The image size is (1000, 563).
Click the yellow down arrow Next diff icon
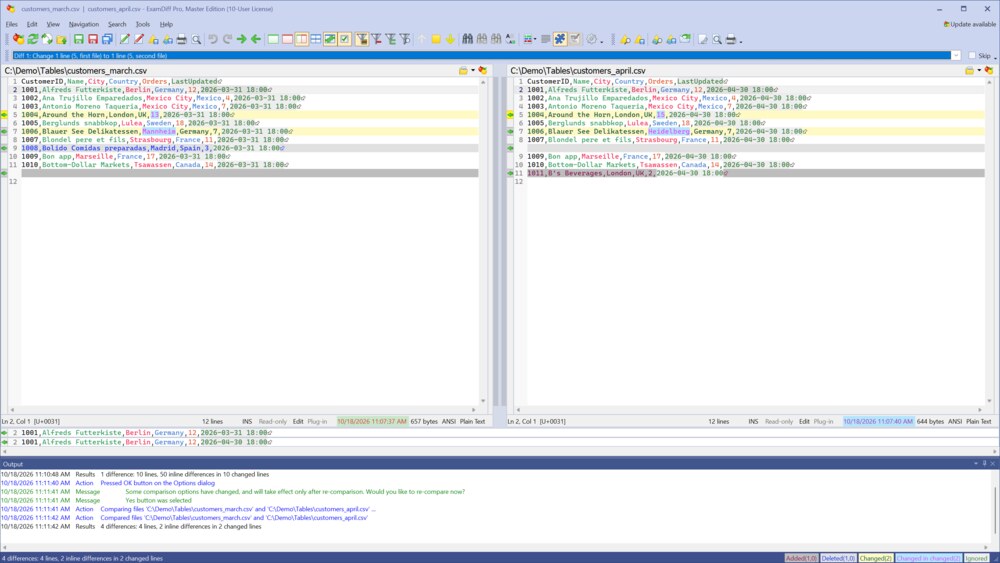point(450,40)
